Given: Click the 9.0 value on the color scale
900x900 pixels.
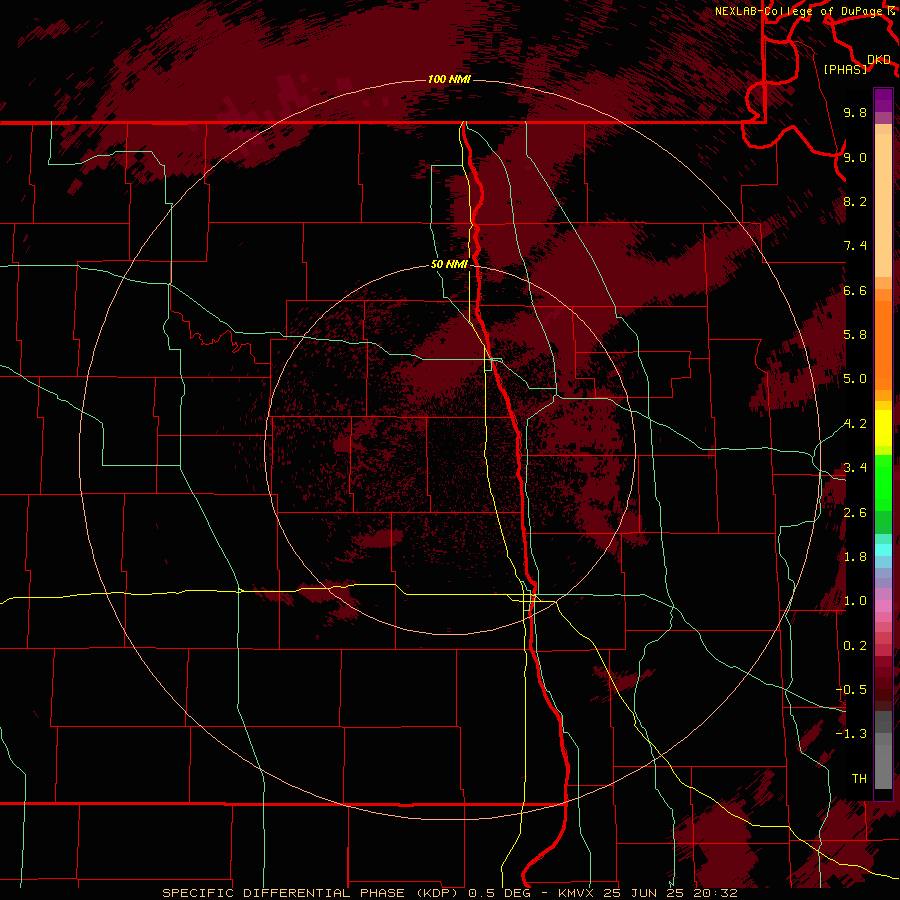Looking at the screenshot, I should pos(855,157).
